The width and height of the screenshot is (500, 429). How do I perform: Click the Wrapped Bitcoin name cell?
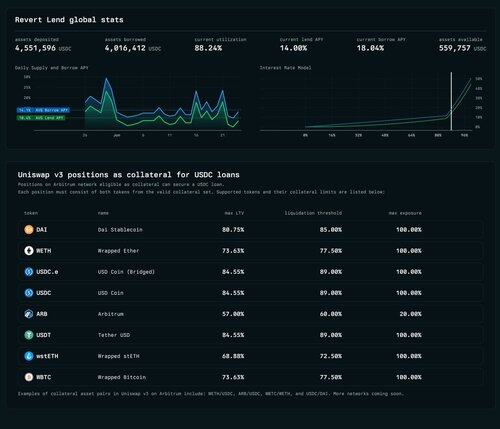pyautogui.click(x=122, y=377)
